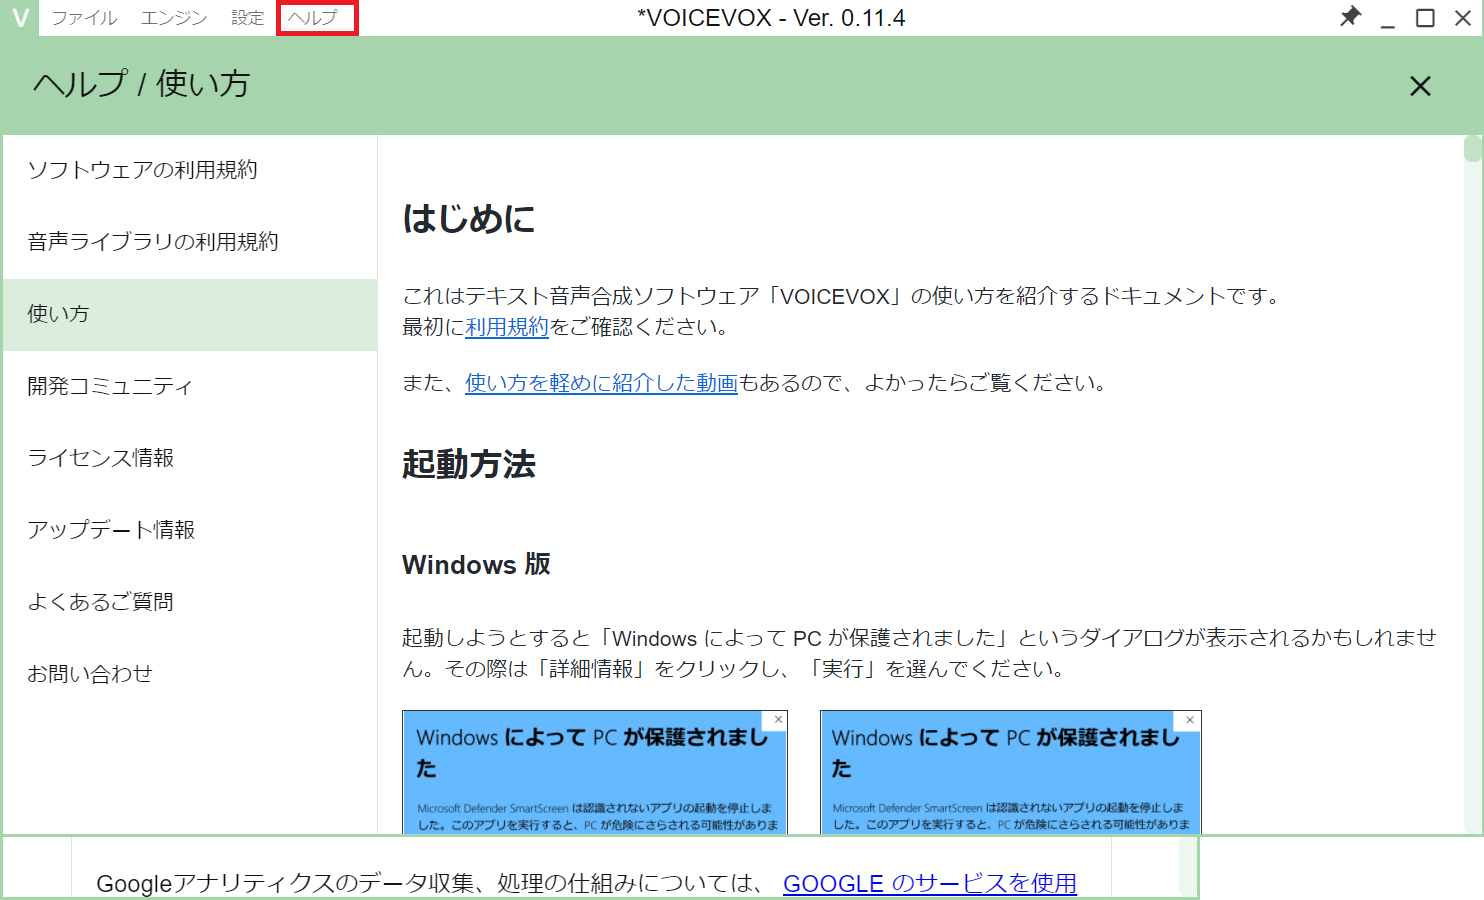The width and height of the screenshot is (1484, 900).
Task: Close the help dialog with the X icon
Action: click(1420, 86)
